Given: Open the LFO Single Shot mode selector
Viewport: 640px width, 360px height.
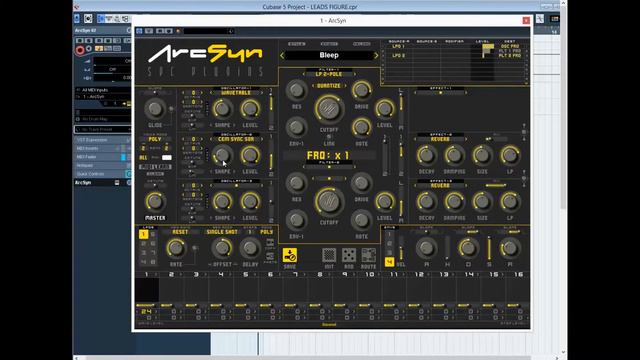Looking at the screenshot, I should point(222,232).
